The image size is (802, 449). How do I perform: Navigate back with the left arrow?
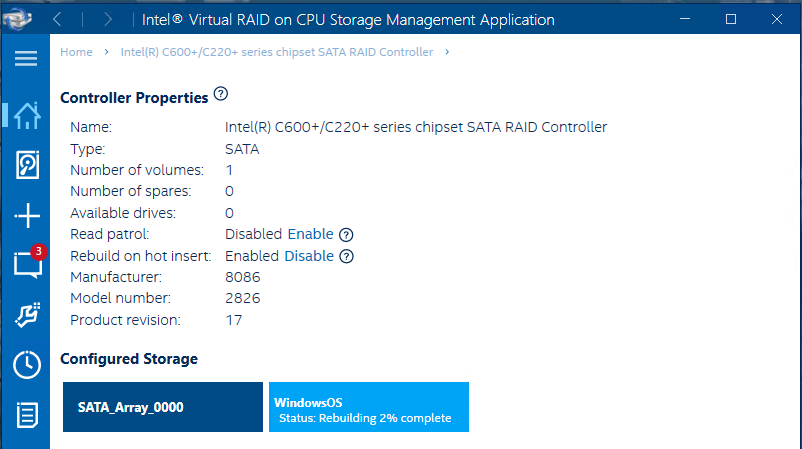57,19
